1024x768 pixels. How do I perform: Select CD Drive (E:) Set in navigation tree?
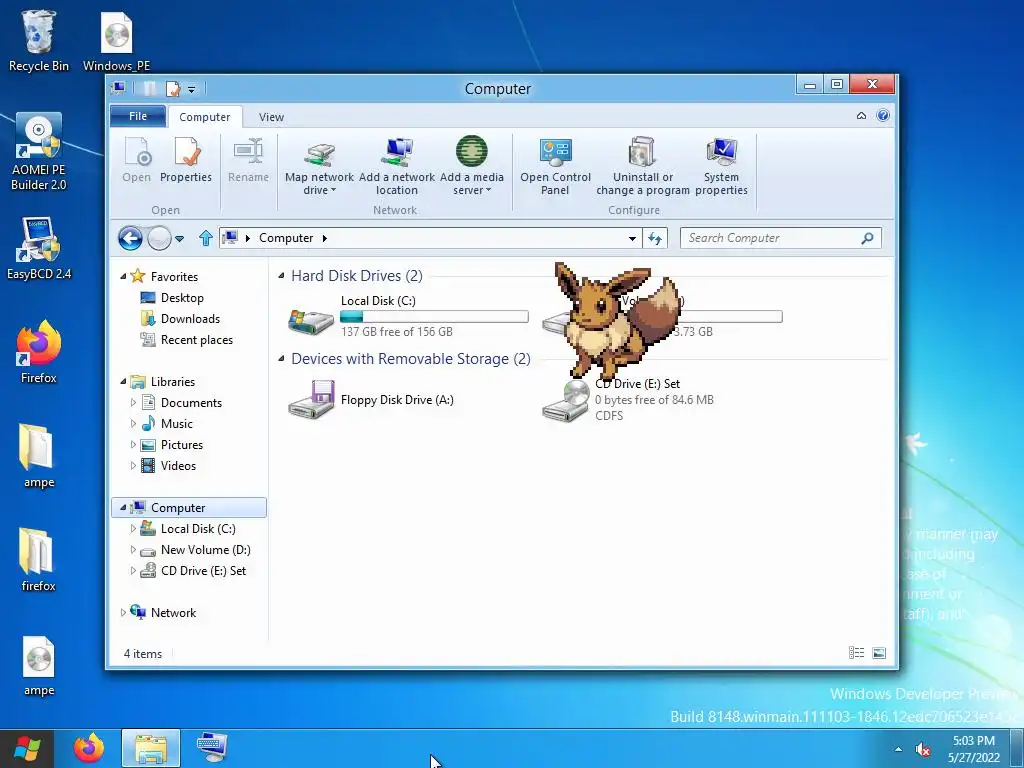203,571
